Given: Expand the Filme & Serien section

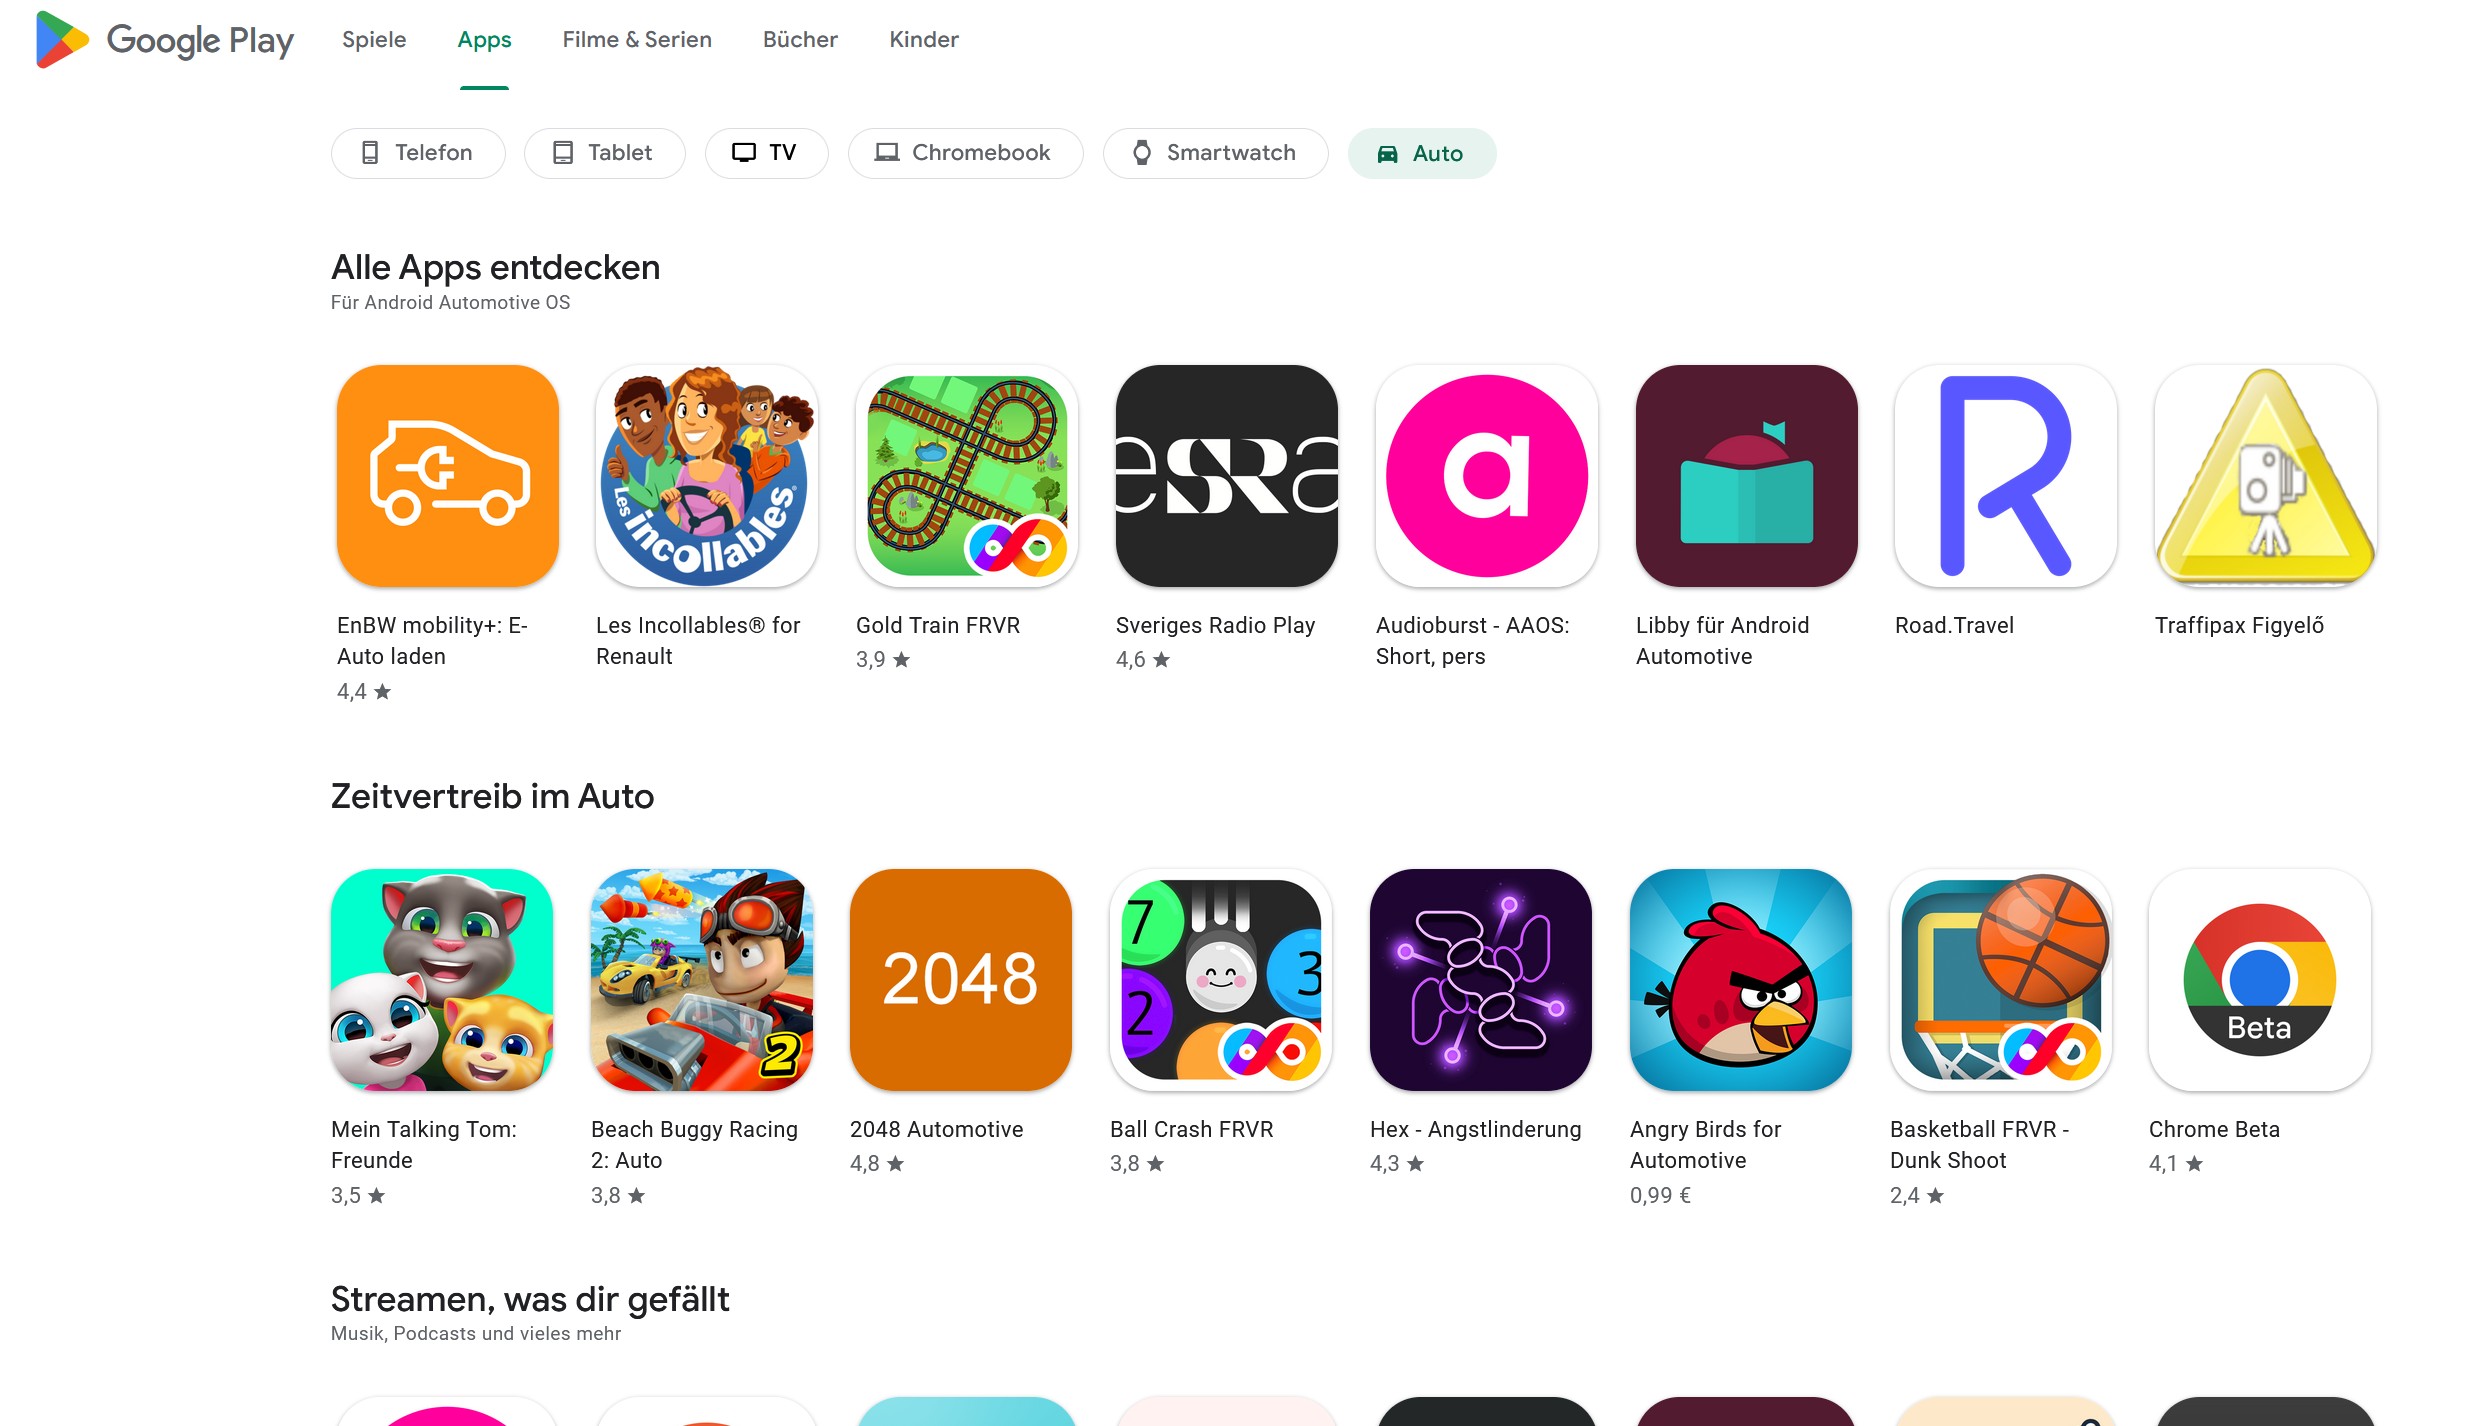Looking at the screenshot, I should [x=637, y=39].
